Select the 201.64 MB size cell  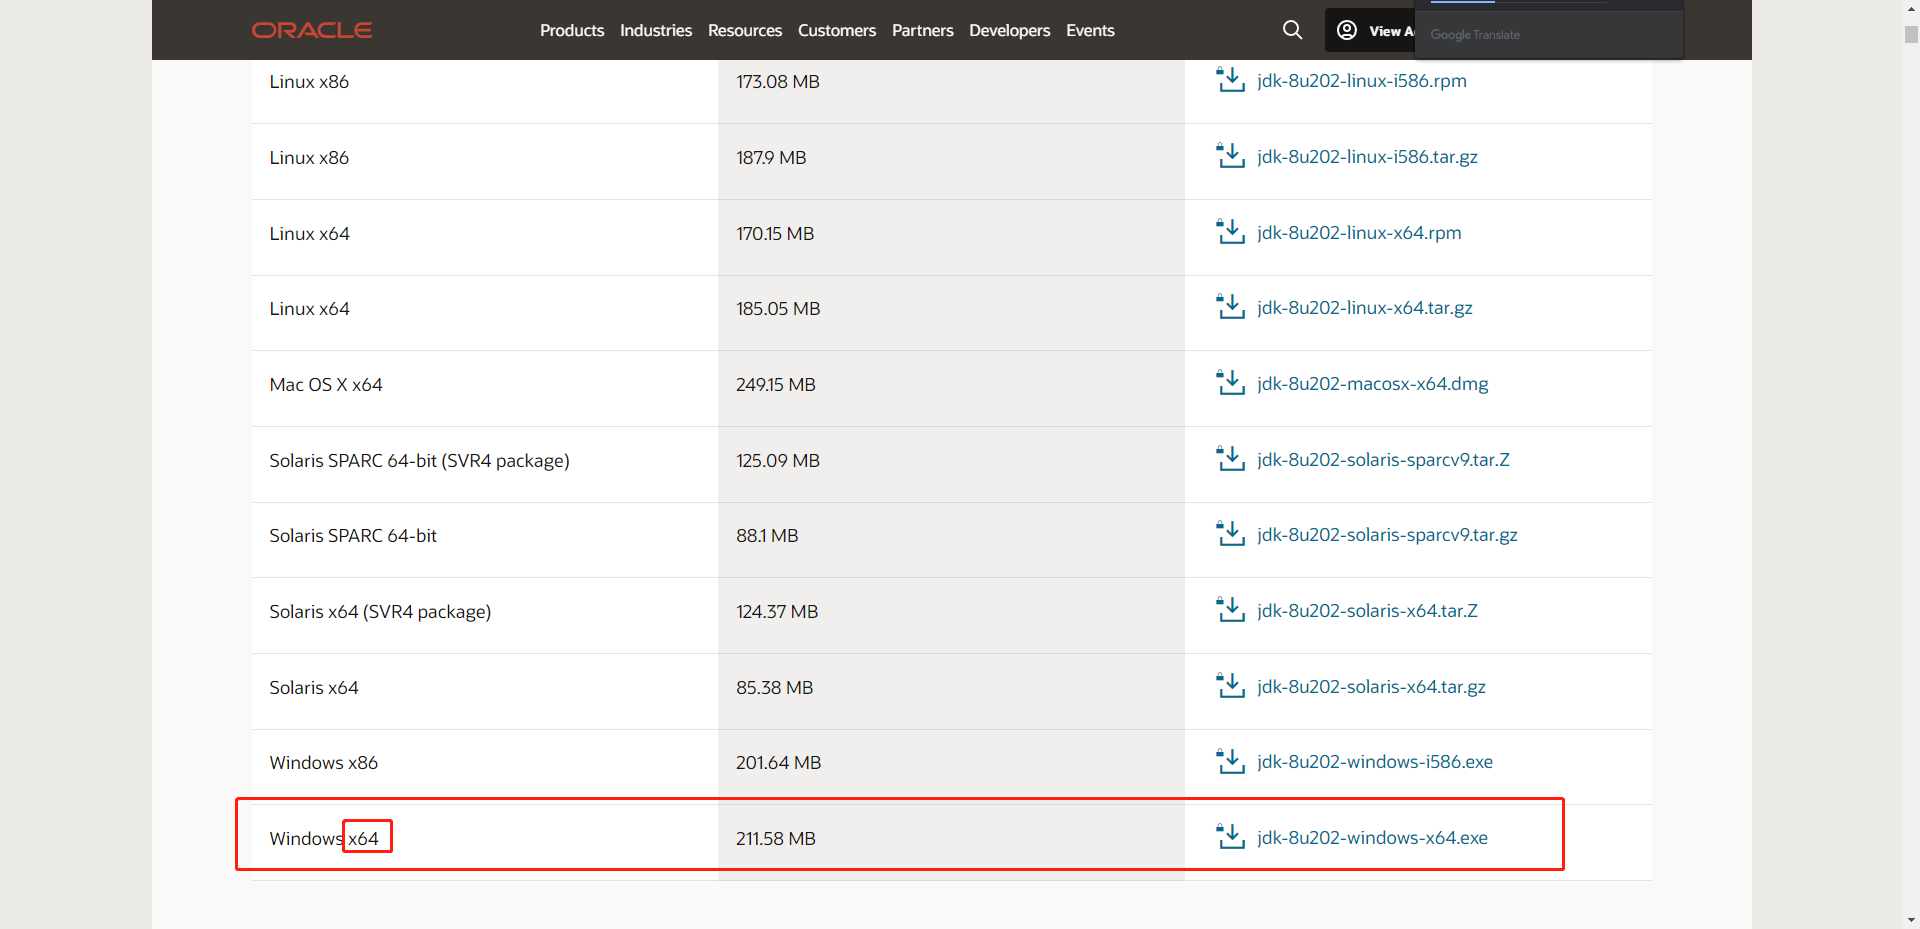point(951,767)
